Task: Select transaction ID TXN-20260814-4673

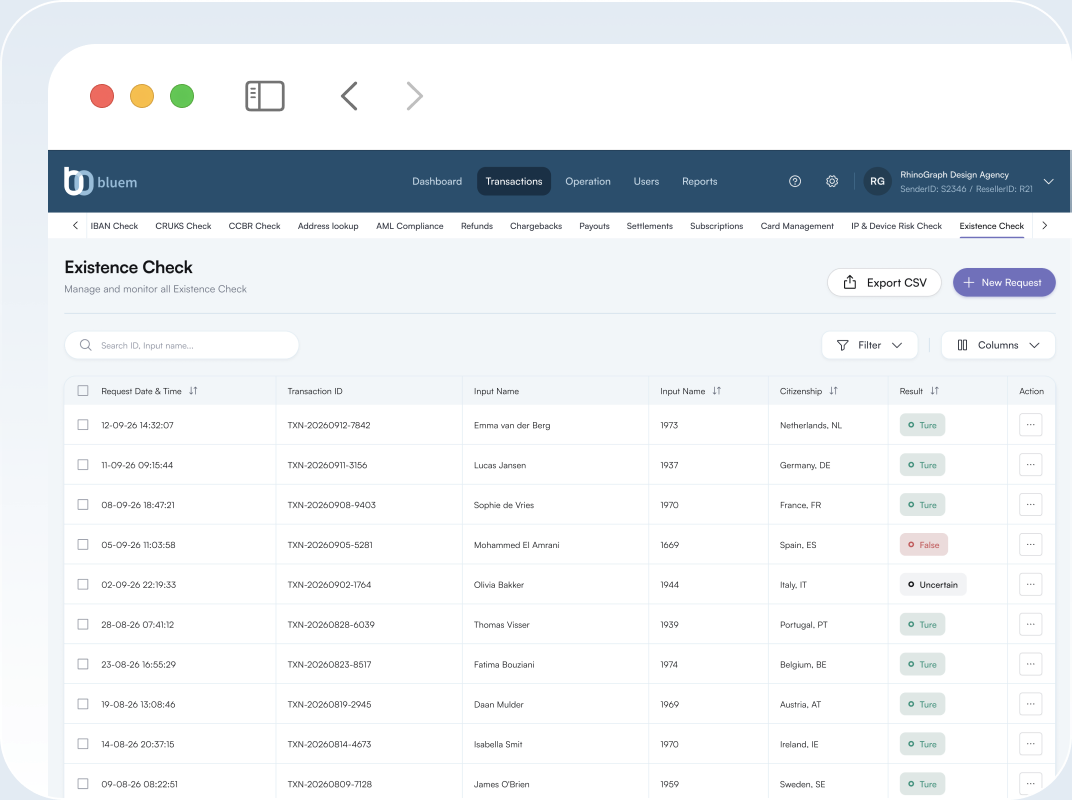Action: pyautogui.click(x=330, y=744)
